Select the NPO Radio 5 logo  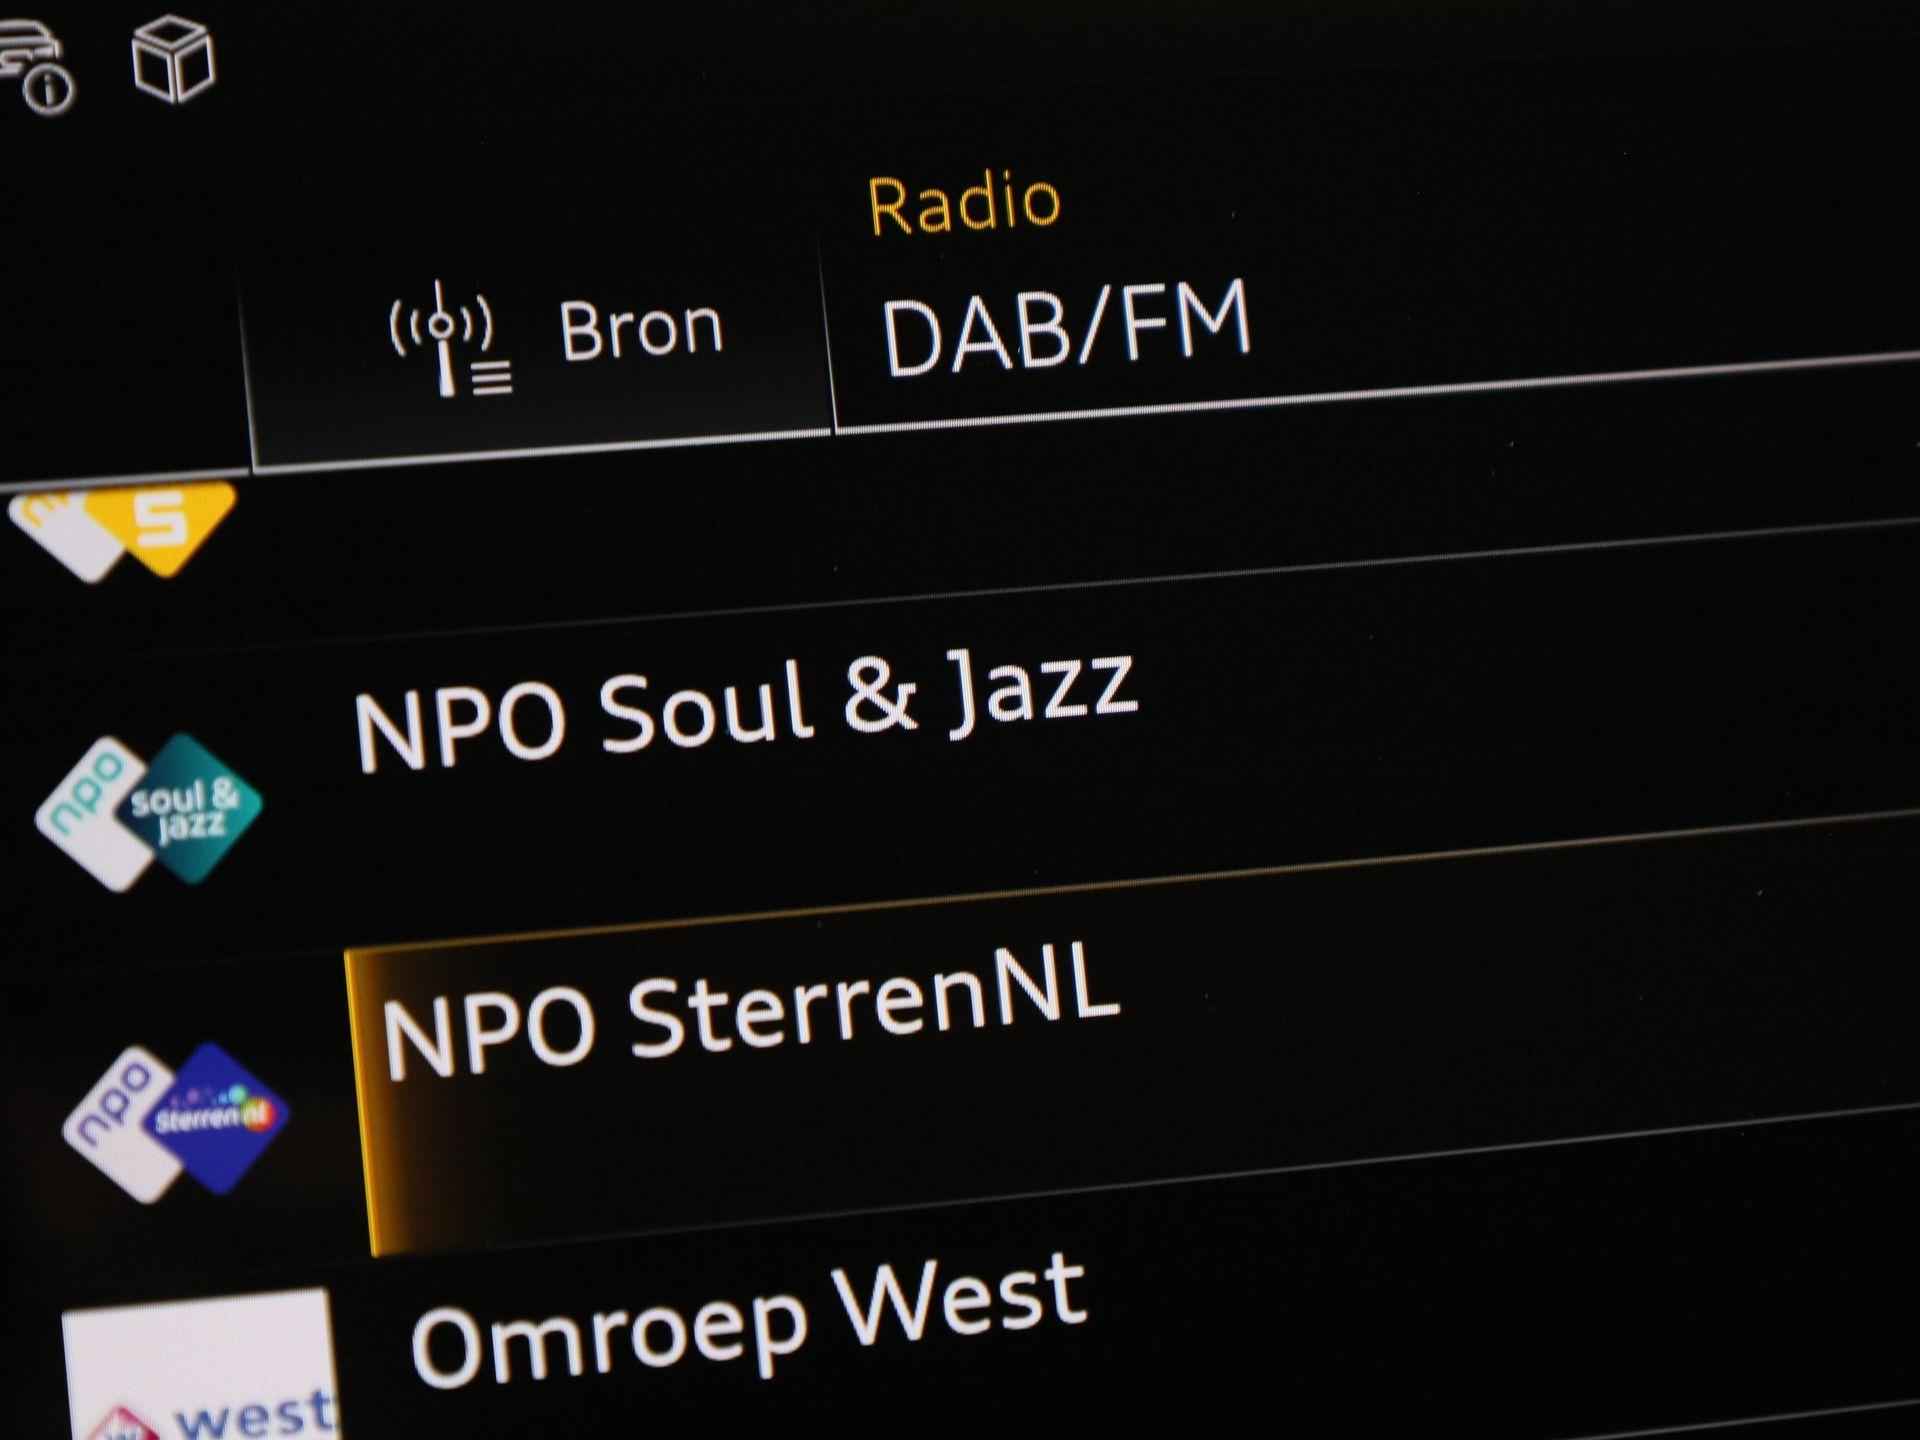coord(123,530)
